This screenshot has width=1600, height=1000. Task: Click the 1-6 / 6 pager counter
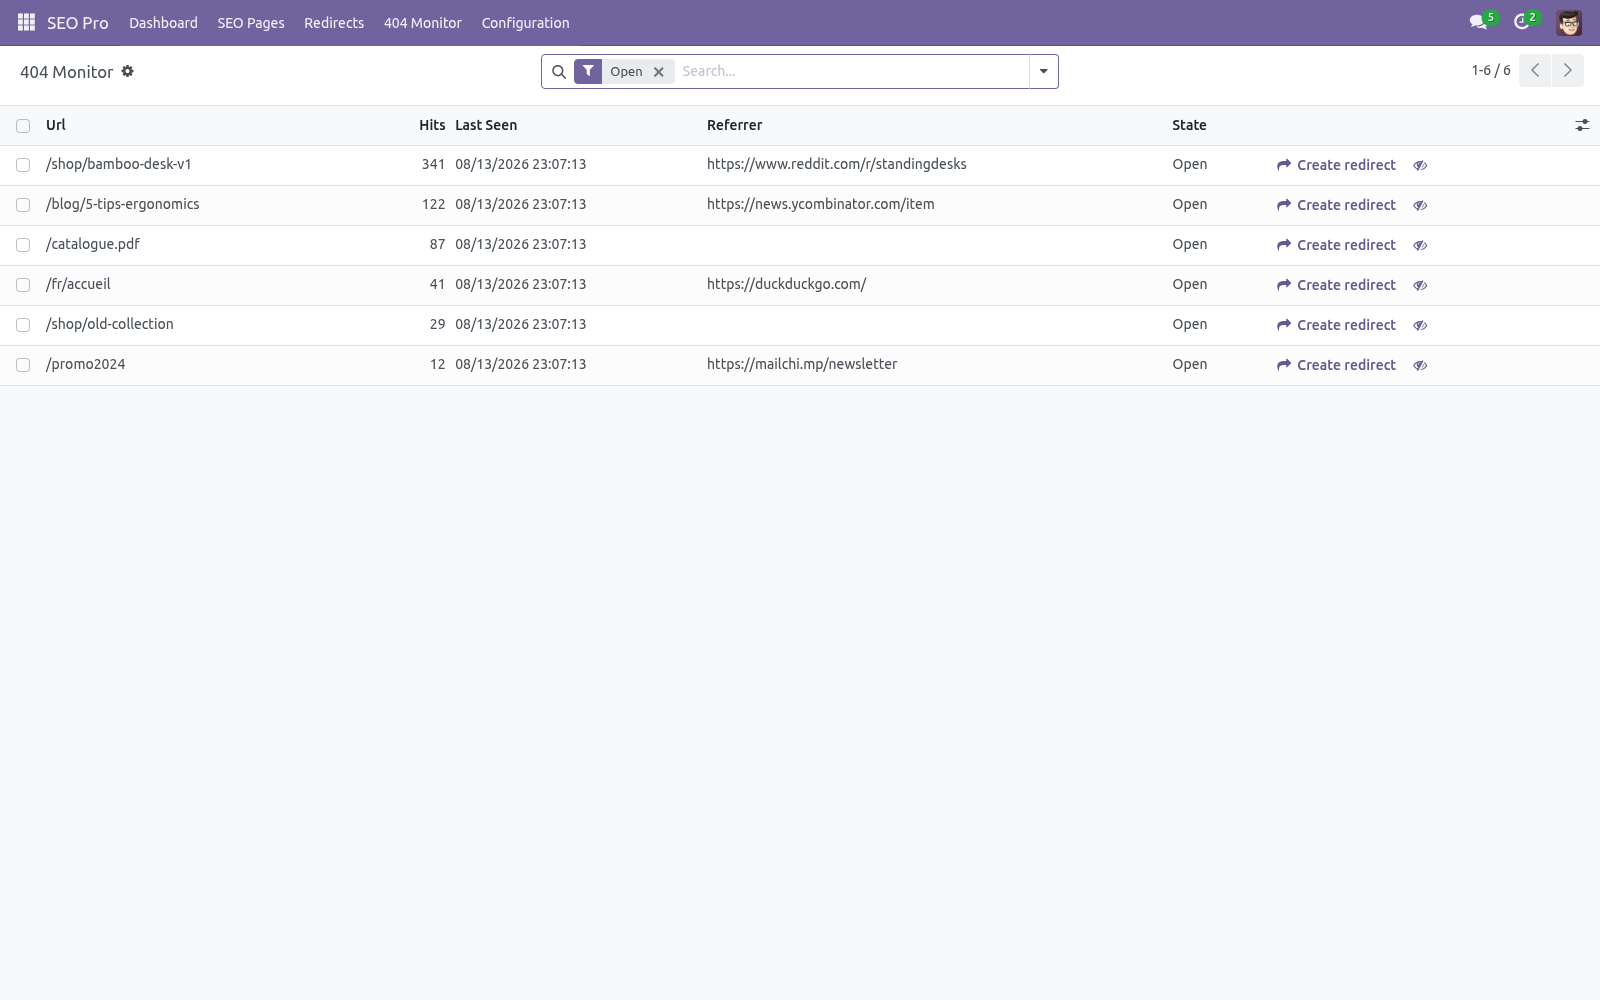tap(1490, 70)
